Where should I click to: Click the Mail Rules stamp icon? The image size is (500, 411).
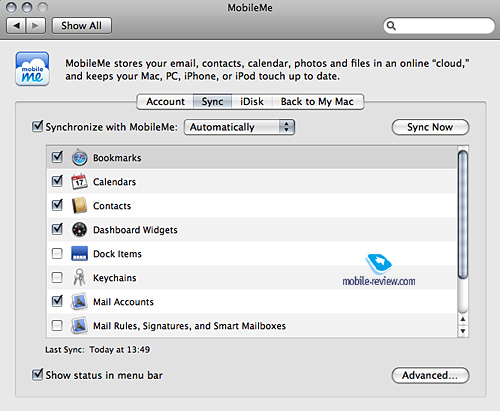click(79, 325)
